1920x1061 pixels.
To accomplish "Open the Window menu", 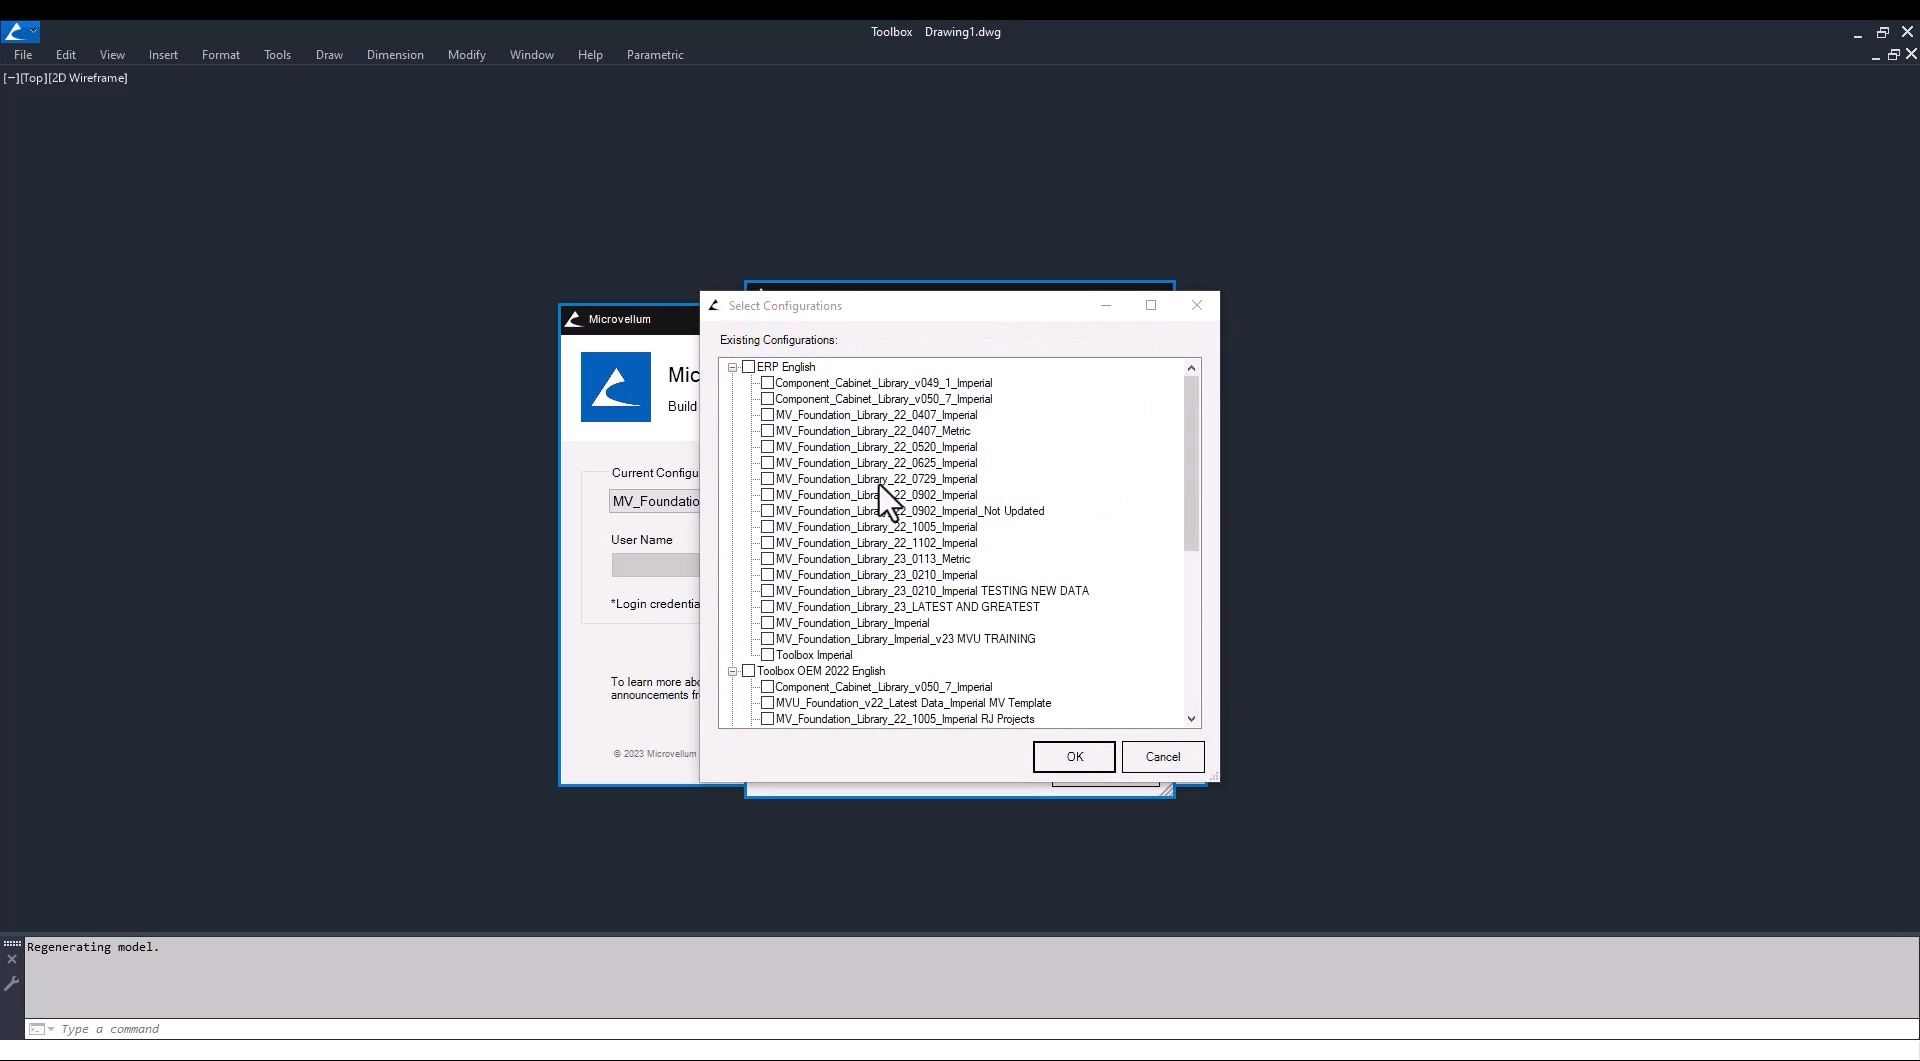I will pyautogui.click(x=532, y=55).
